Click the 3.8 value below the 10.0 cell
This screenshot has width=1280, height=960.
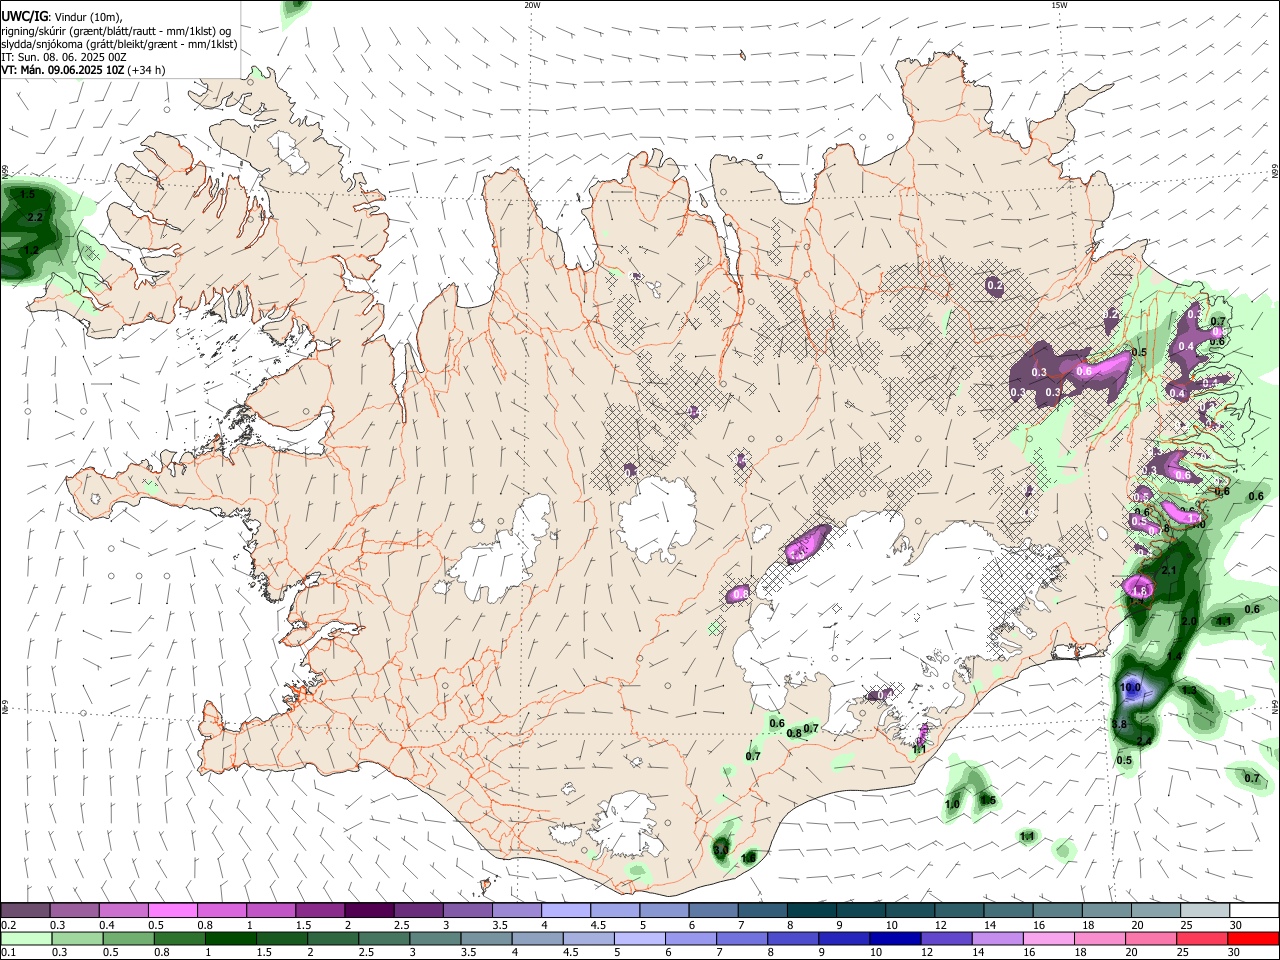[1120, 724]
